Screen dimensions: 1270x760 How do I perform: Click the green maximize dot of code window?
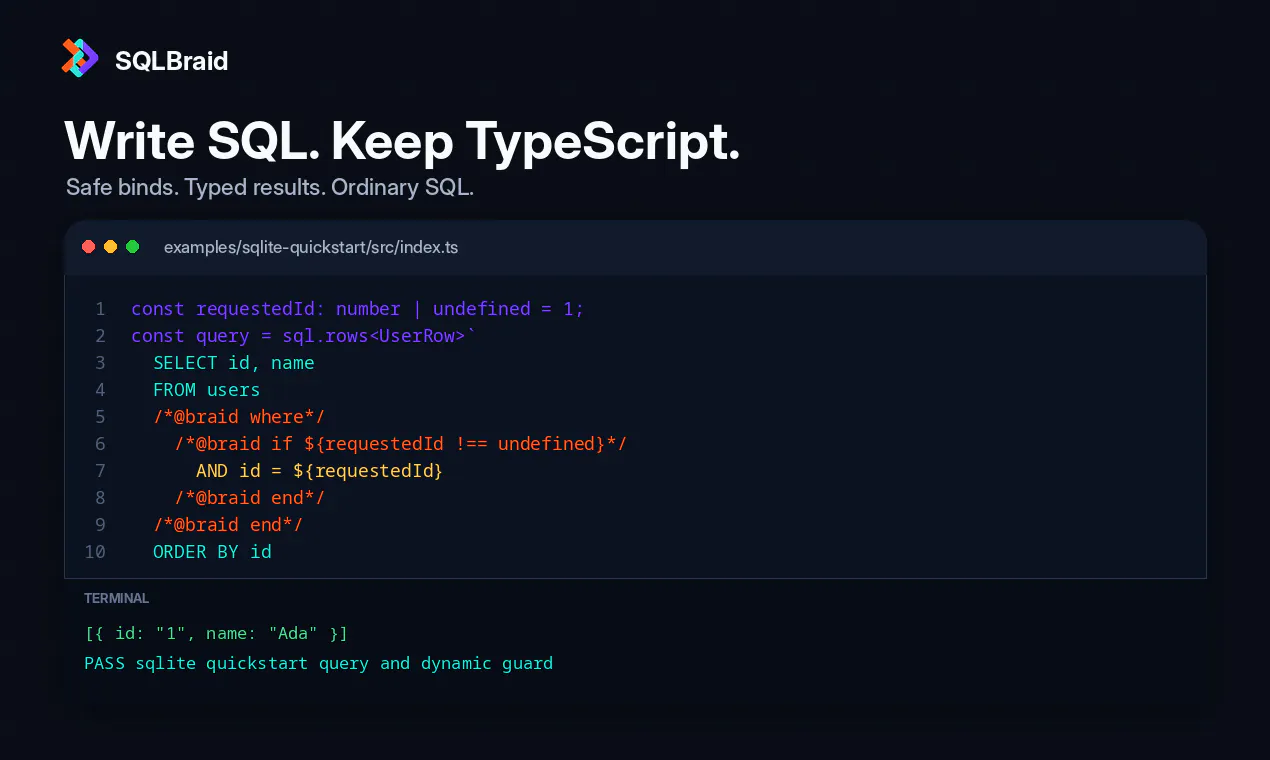[x=132, y=247]
